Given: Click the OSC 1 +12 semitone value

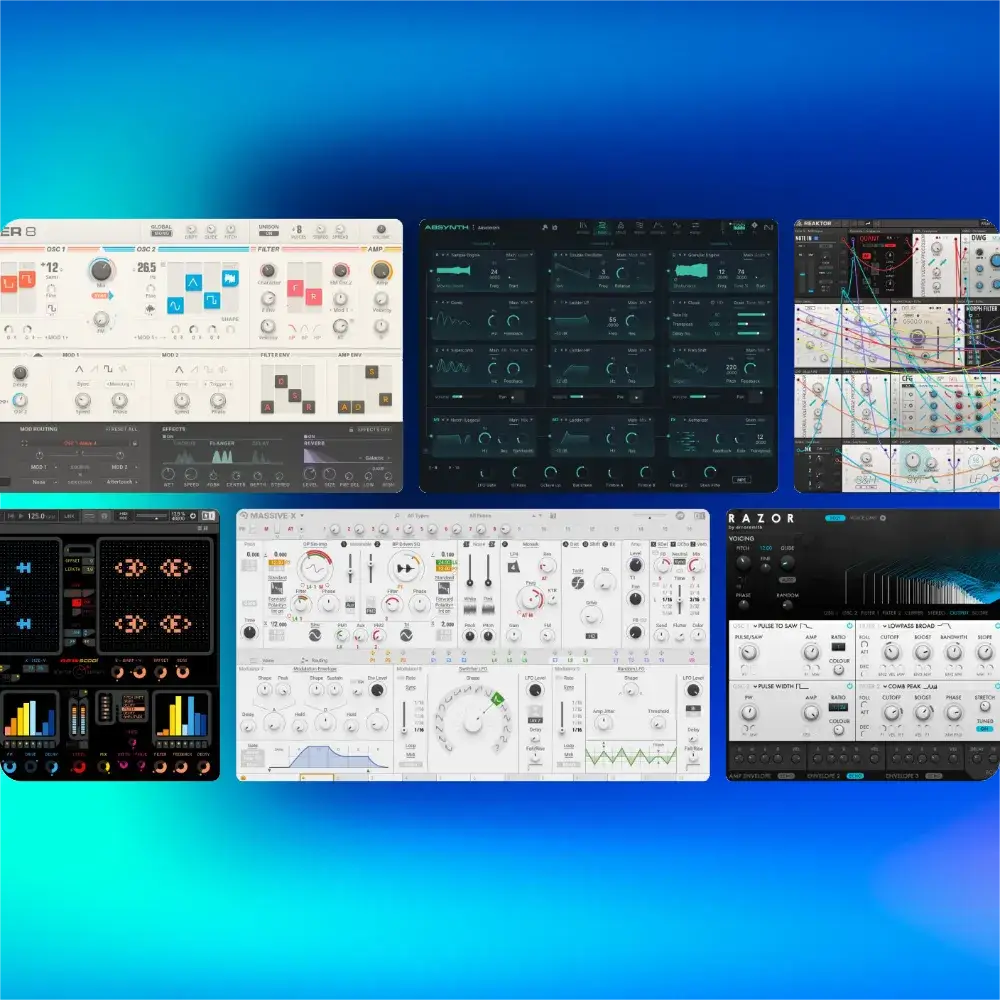Looking at the screenshot, I should point(50,267).
